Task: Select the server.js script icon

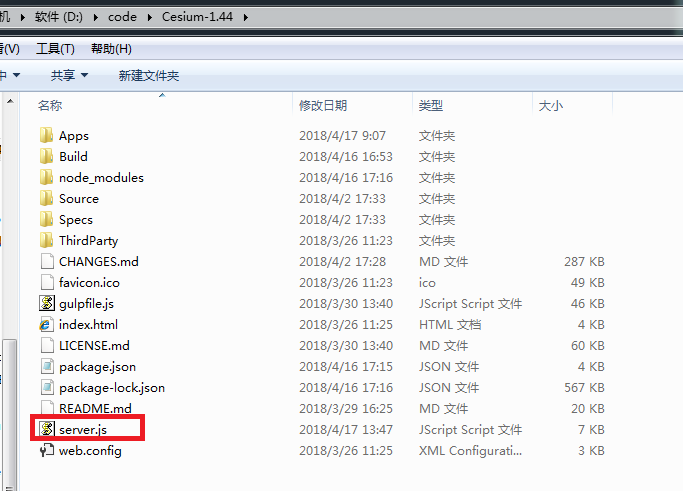Action: [x=47, y=429]
